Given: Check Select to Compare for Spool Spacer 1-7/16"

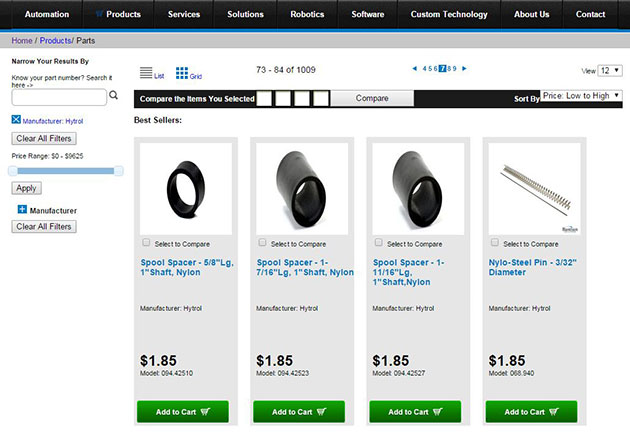Looking at the screenshot, I should tap(263, 243).
